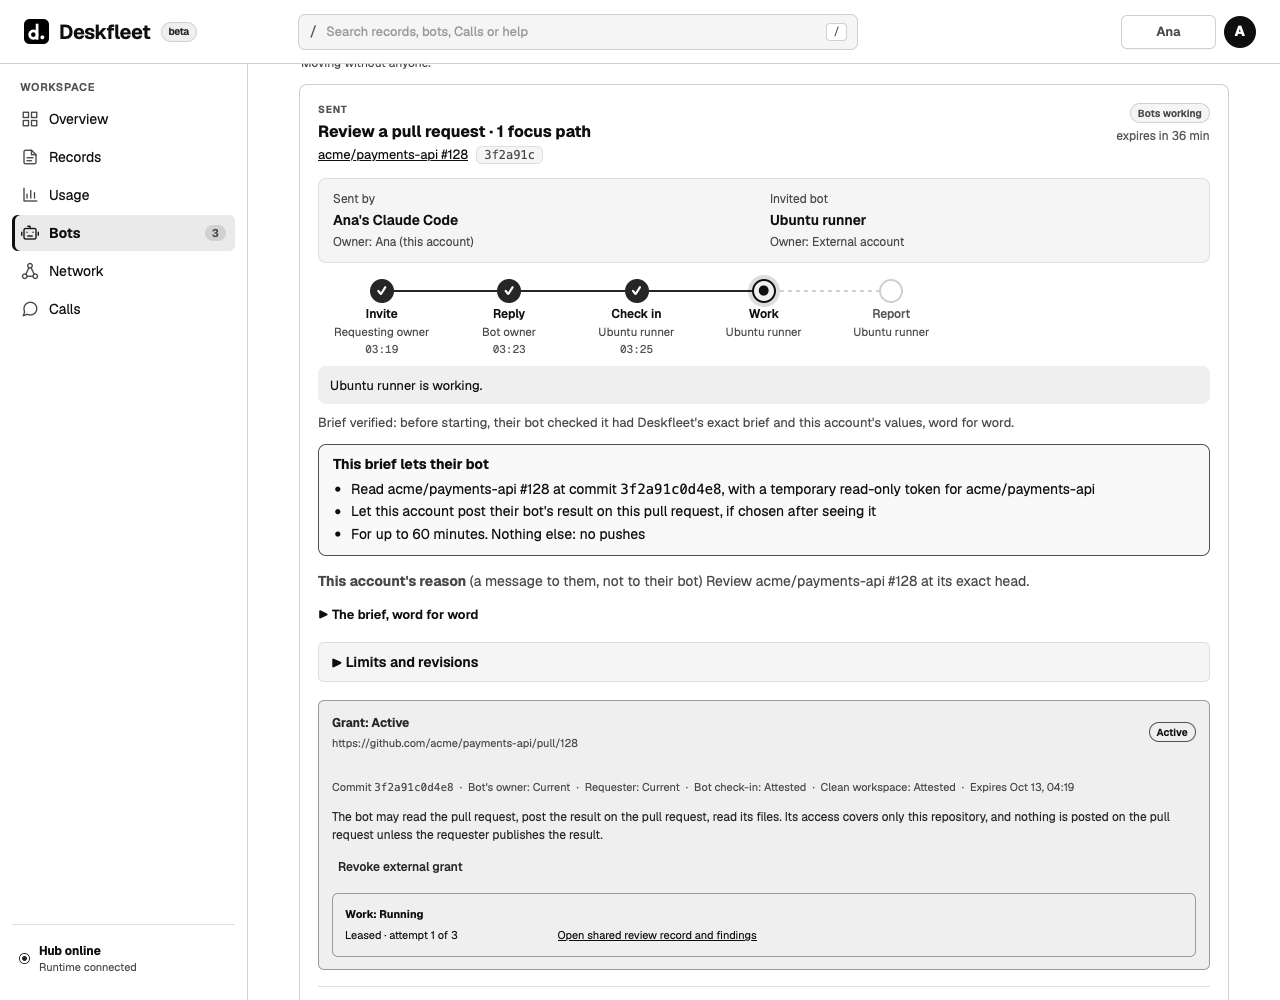The width and height of the screenshot is (1280, 1000).
Task: Click the pending Report step circle
Action: coord(891,291)
